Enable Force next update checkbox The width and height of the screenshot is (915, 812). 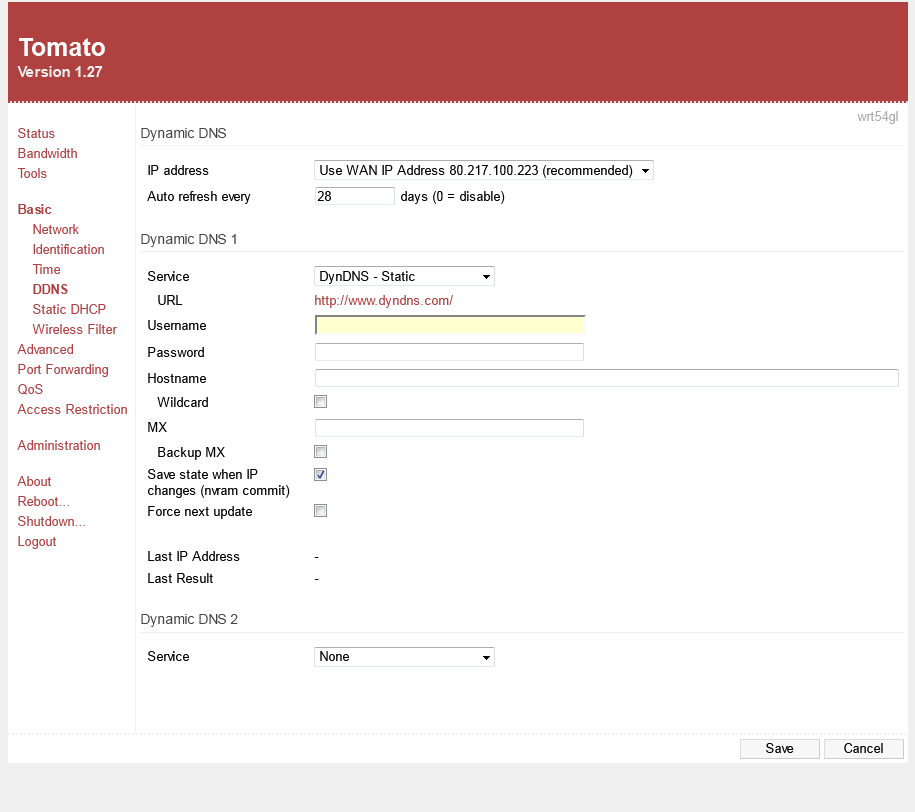(x=321, y=511)
